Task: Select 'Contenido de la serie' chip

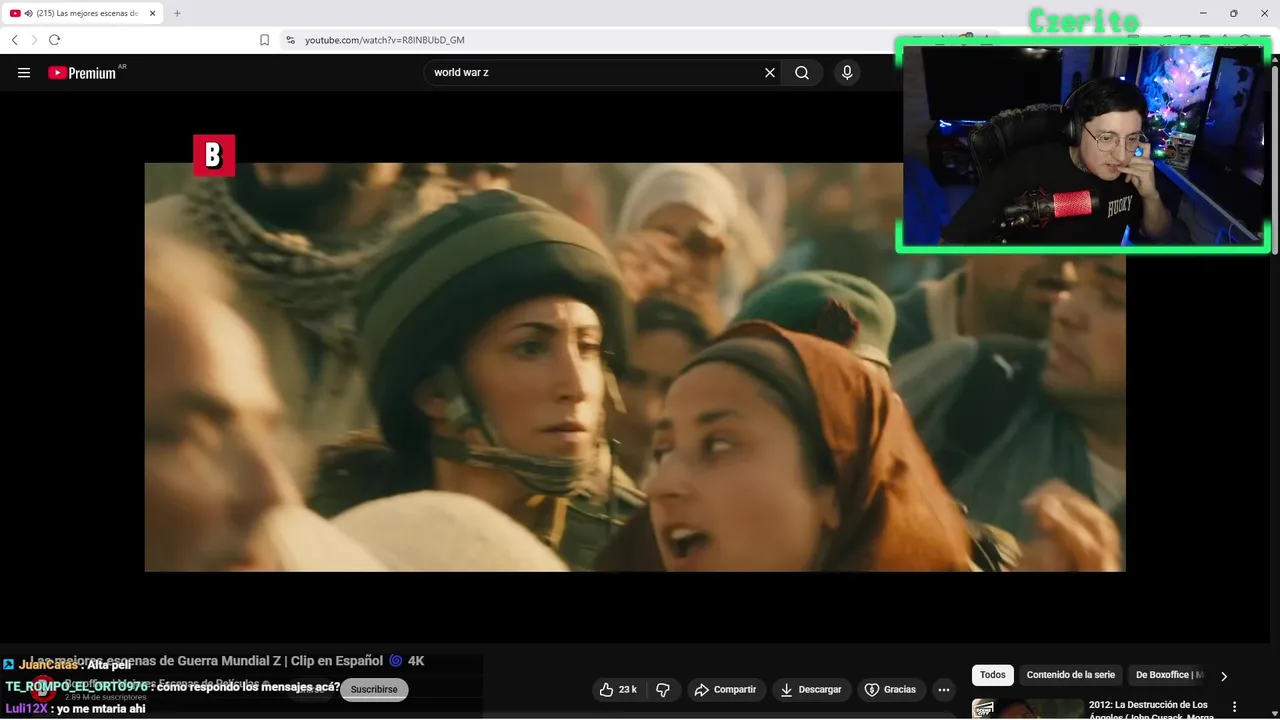Action: [x=1070, y=675]
